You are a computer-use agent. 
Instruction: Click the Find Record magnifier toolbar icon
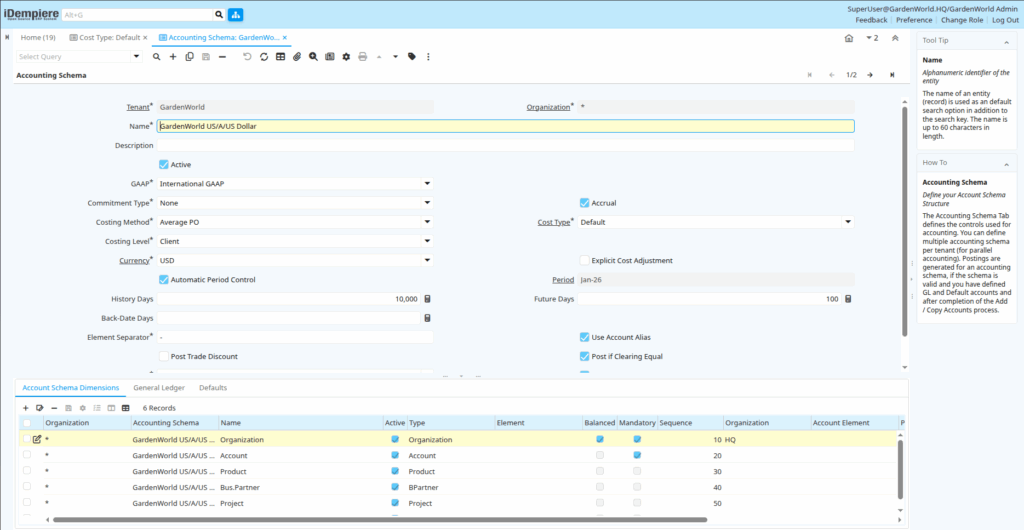157,57
